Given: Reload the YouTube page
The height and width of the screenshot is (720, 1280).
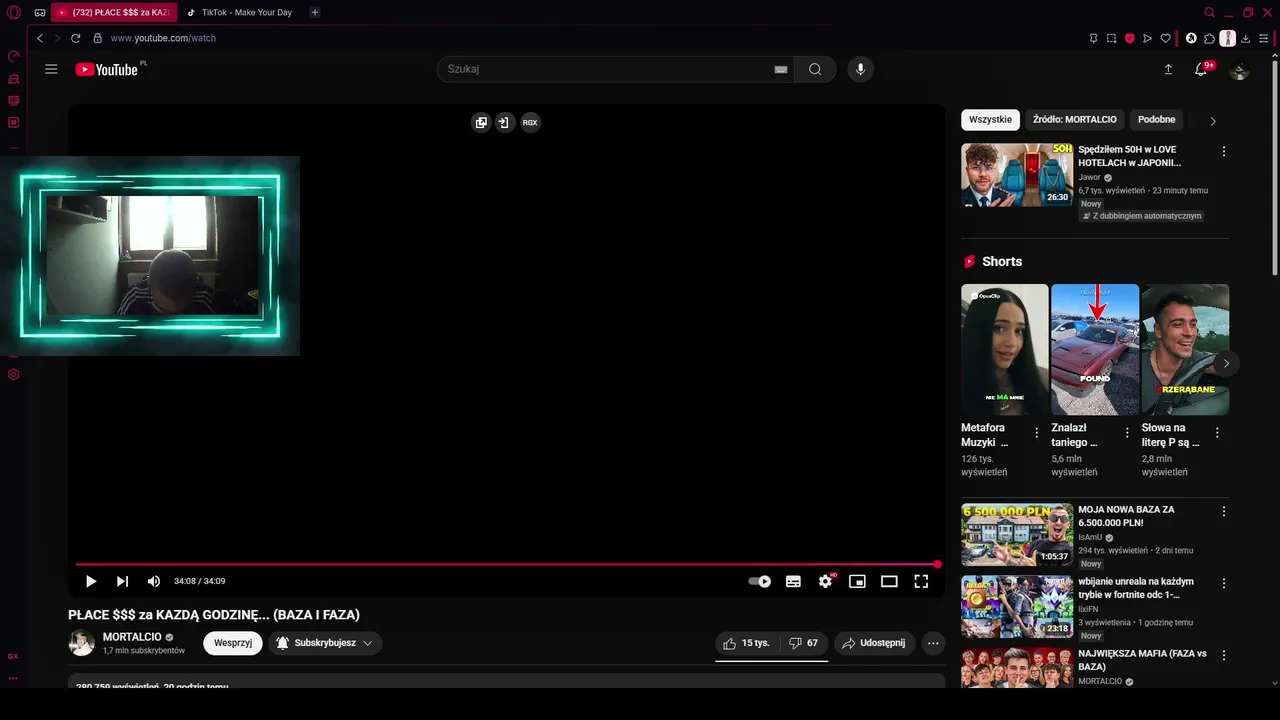Looking at the screenshot, I should click(x=75, y=38).
